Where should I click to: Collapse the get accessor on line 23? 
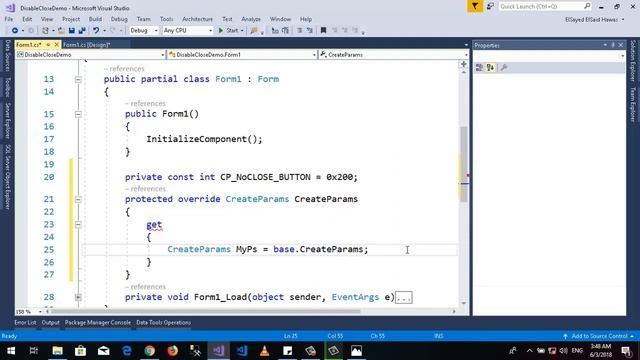click(x=78, y=224)
